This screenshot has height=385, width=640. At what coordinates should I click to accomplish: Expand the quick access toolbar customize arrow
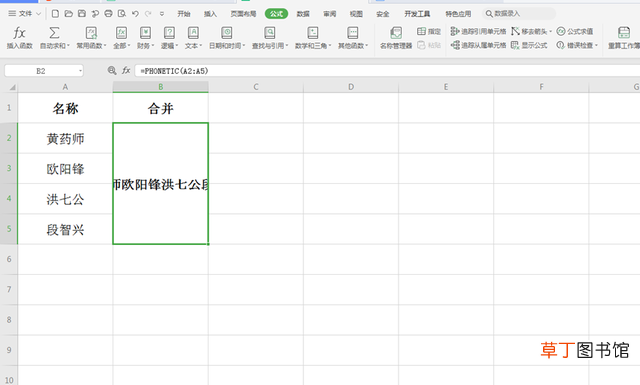(x=162, y=14)
